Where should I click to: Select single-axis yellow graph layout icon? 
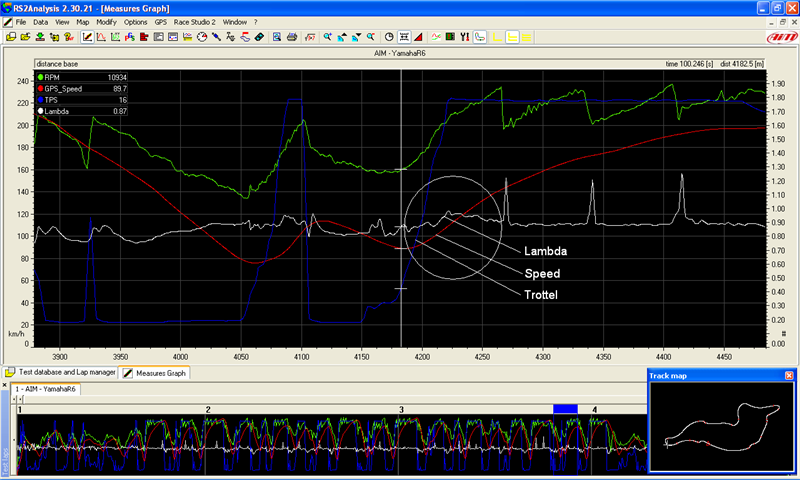point(496,37)
